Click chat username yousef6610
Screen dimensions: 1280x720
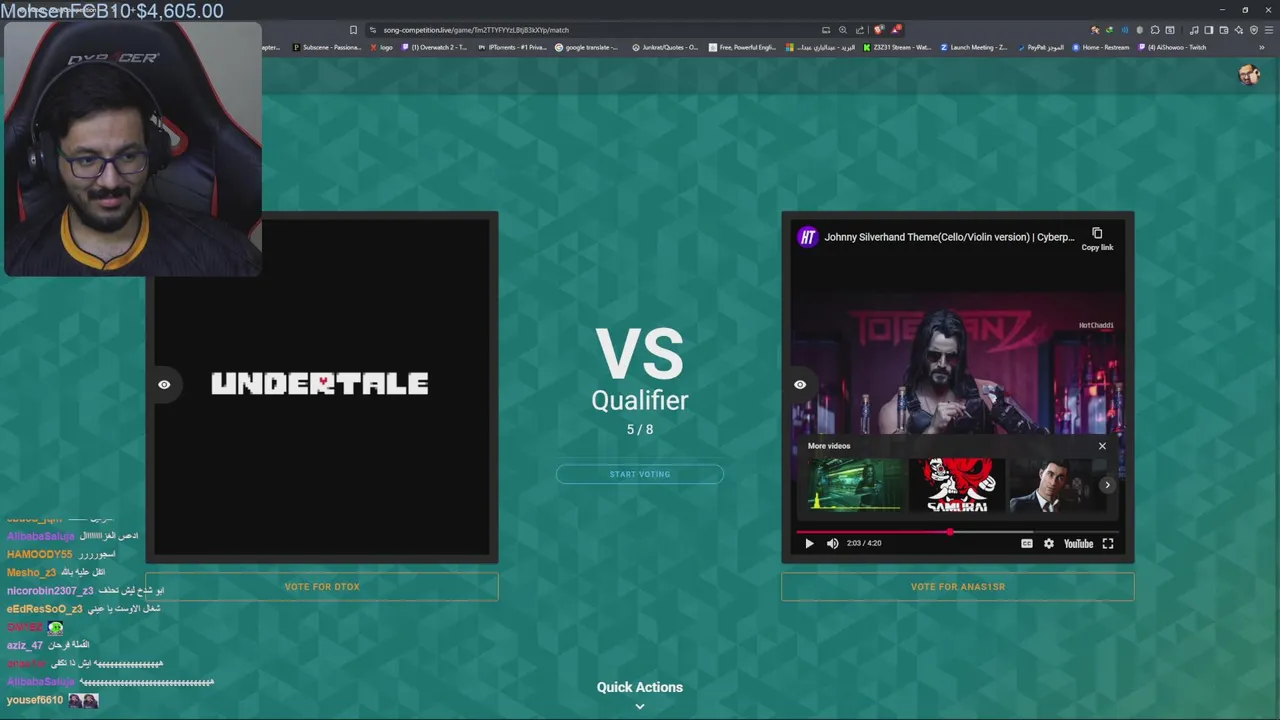(x=35, y=700)
